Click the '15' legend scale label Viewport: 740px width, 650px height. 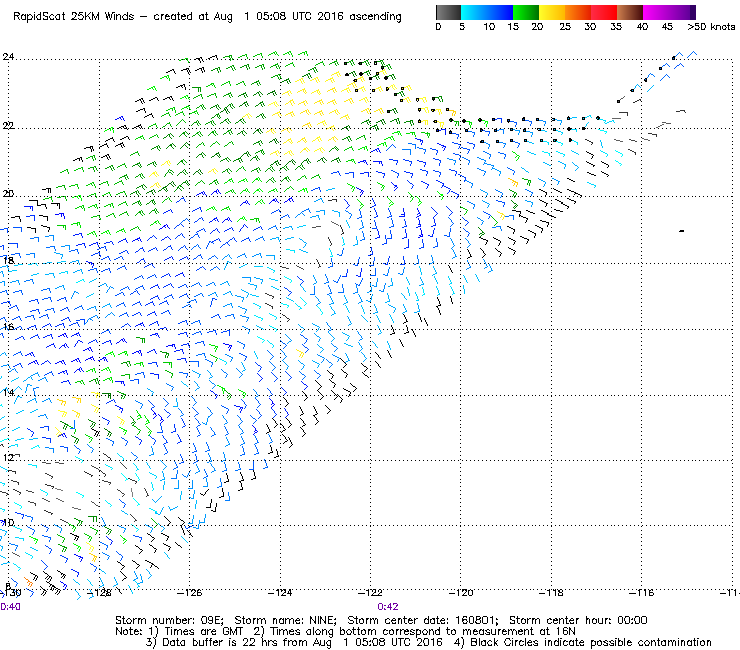513,27
